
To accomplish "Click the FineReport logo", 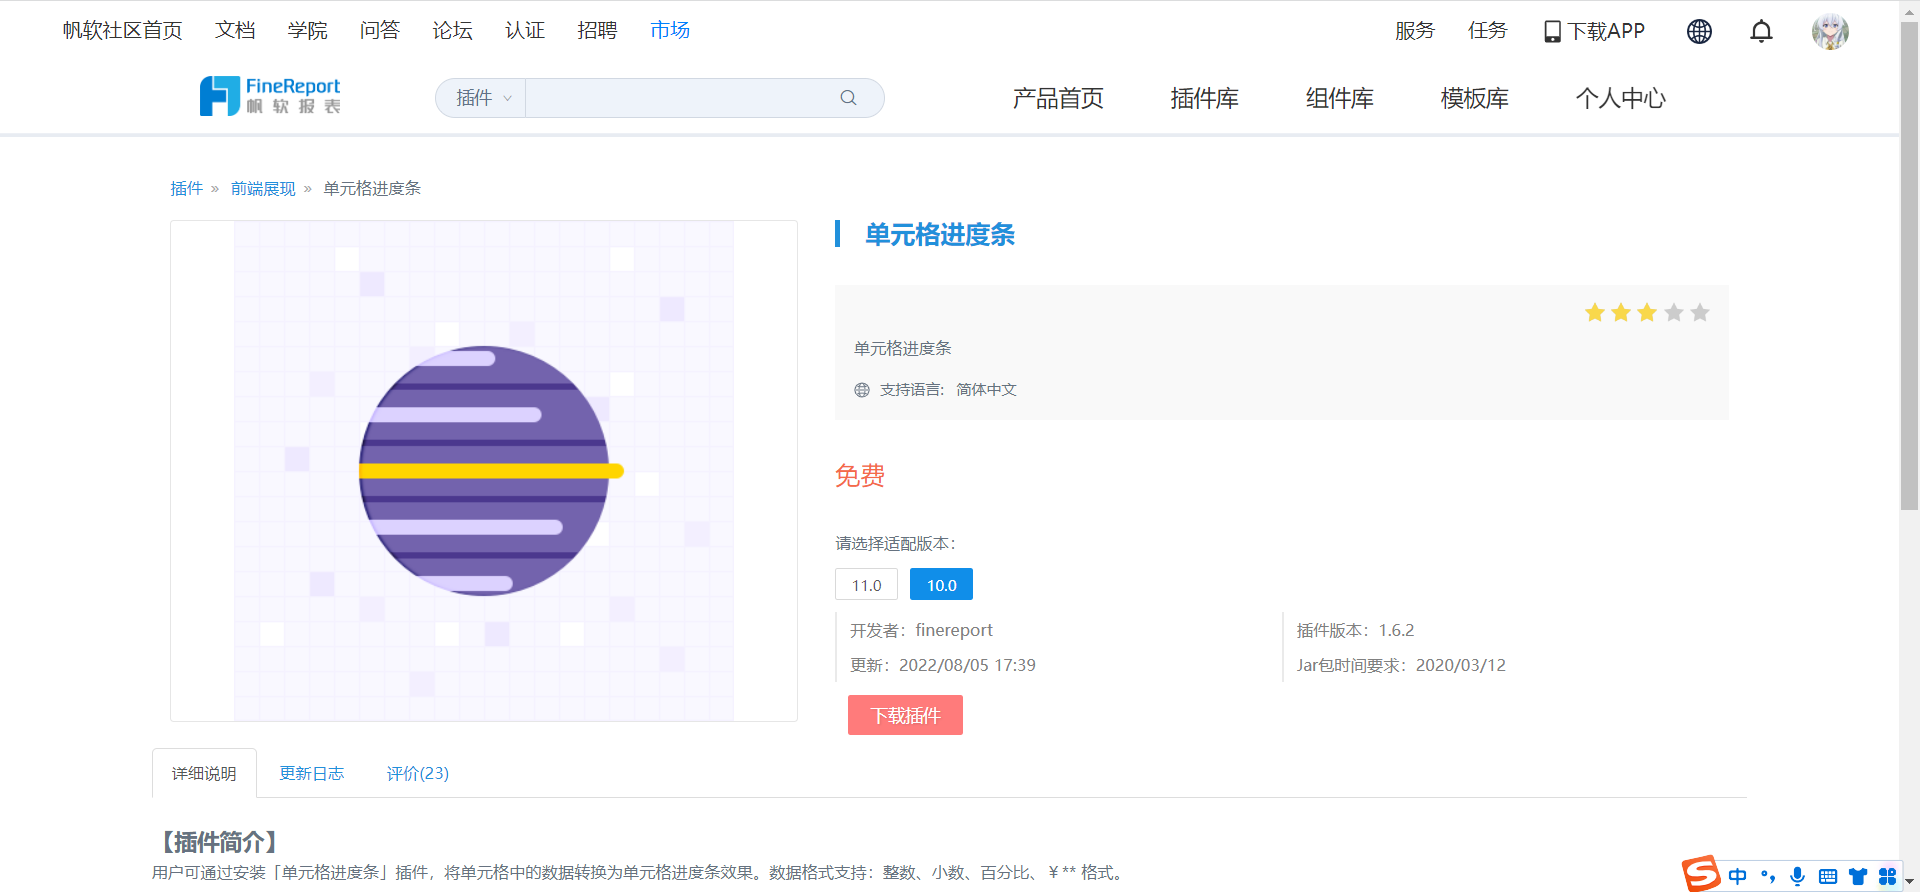I will pos(270,96).
